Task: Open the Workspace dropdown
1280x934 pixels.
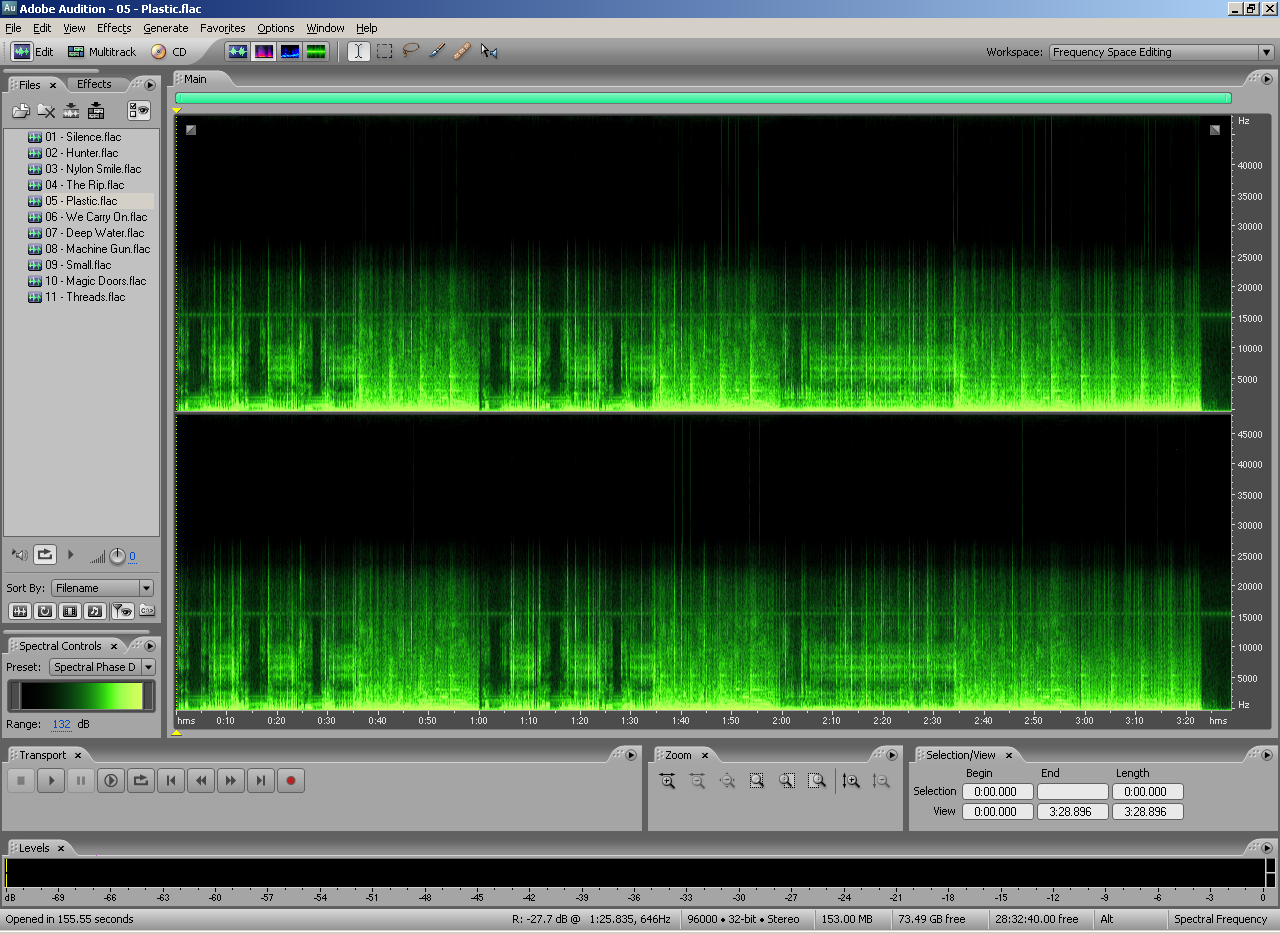Action: tap(1161, 52)
